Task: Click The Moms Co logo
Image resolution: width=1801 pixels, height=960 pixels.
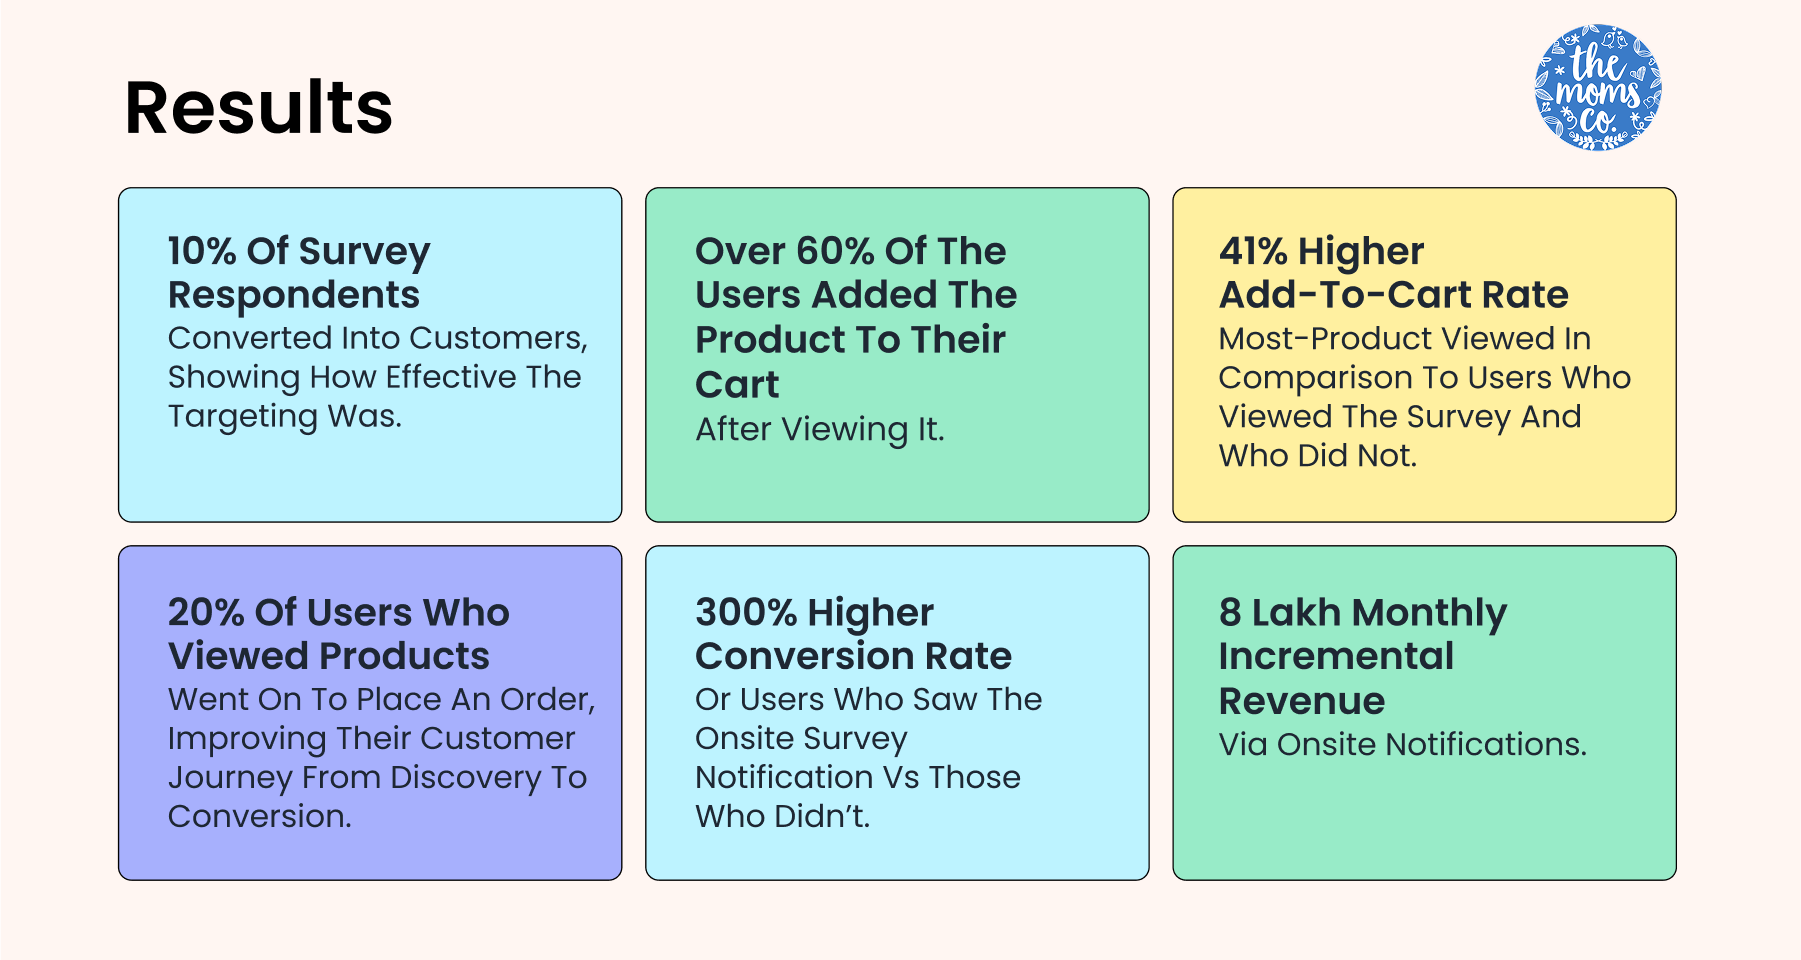Action: (x=1597, y=88)
